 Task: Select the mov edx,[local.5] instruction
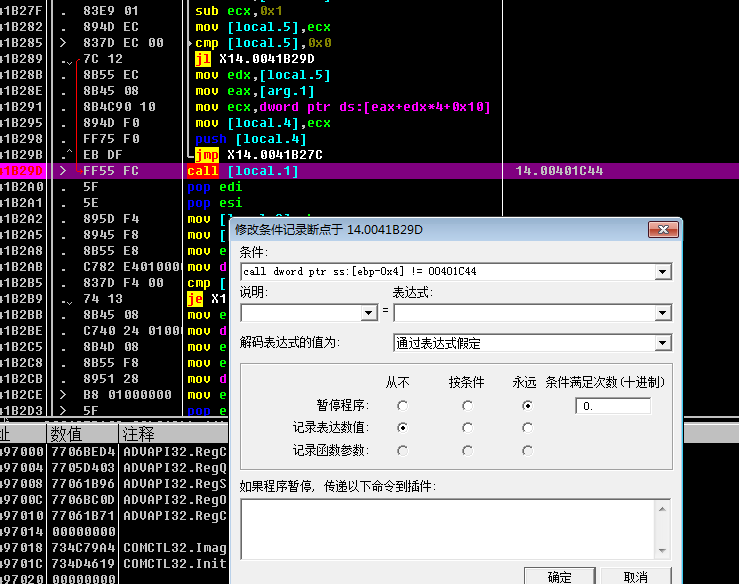click(263, 75)
